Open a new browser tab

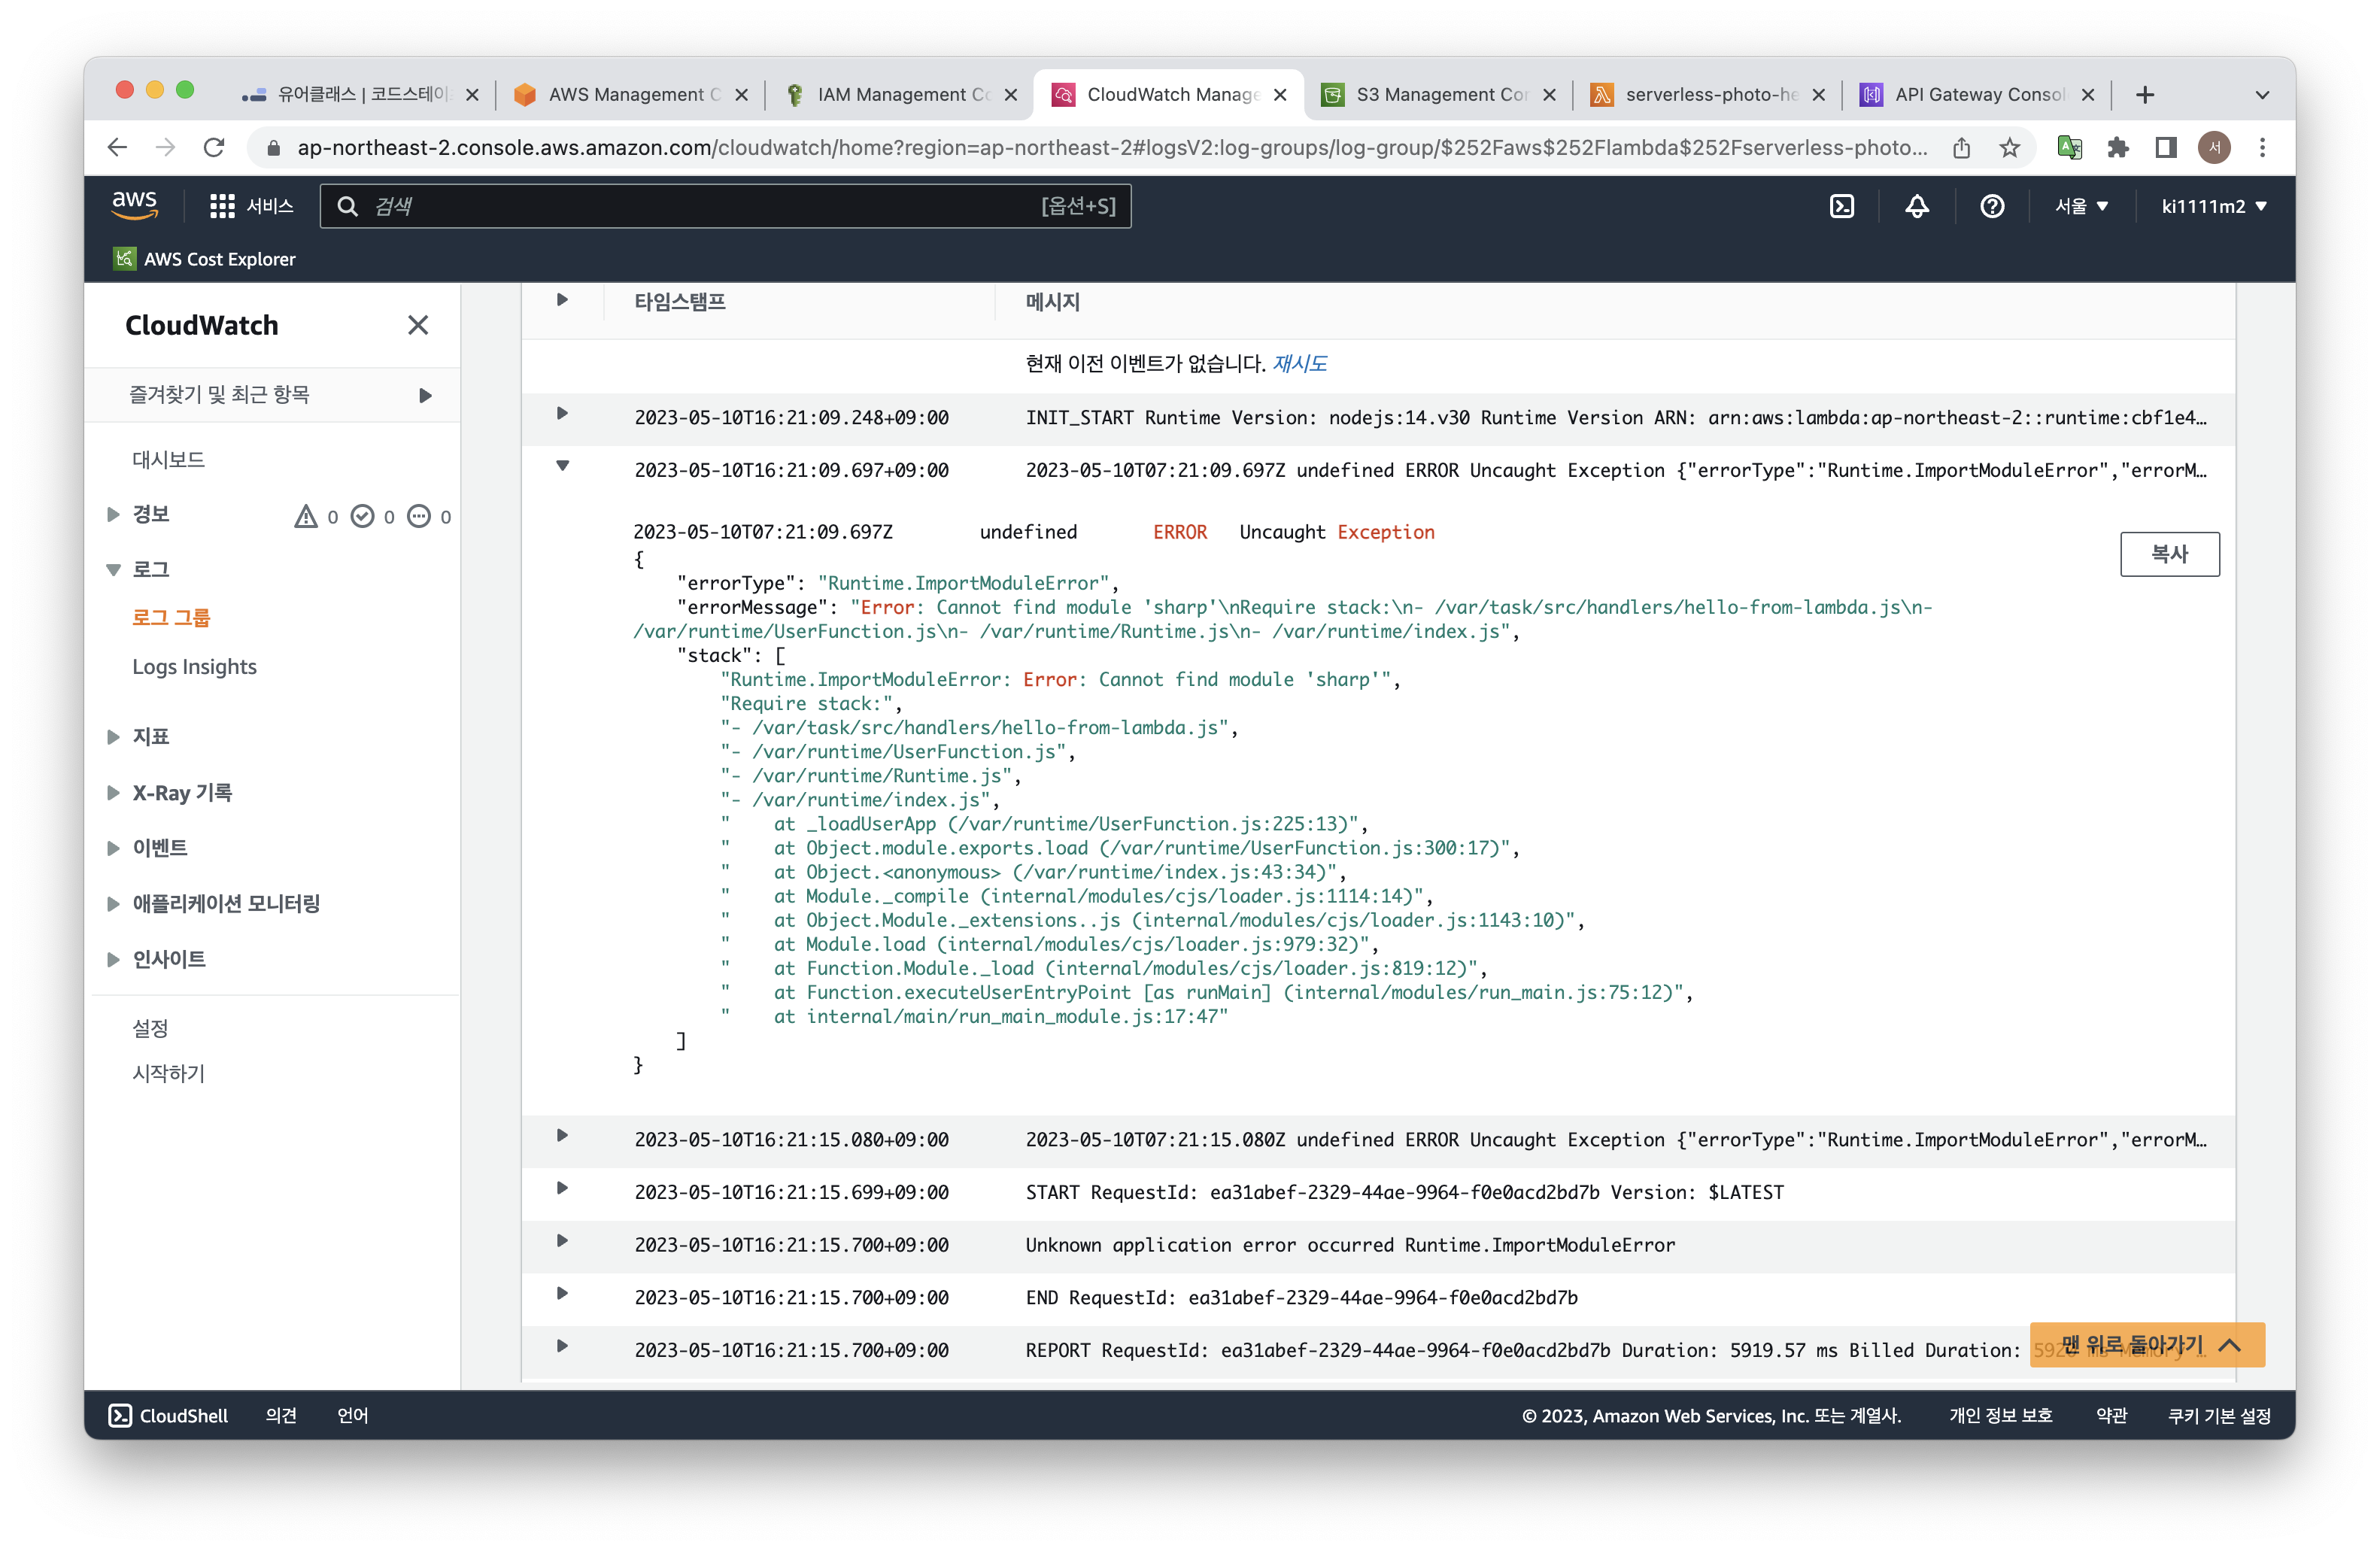(x=2144, y=95)
